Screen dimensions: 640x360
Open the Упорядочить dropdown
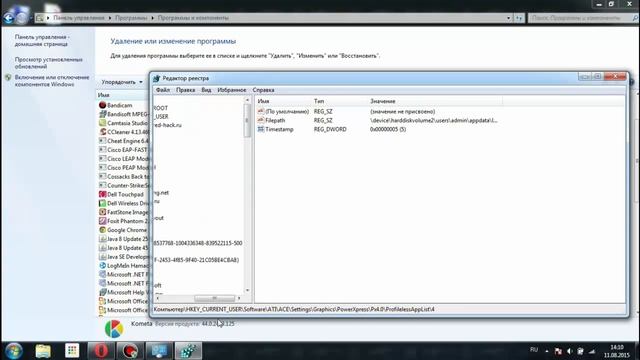pos(122,82)
